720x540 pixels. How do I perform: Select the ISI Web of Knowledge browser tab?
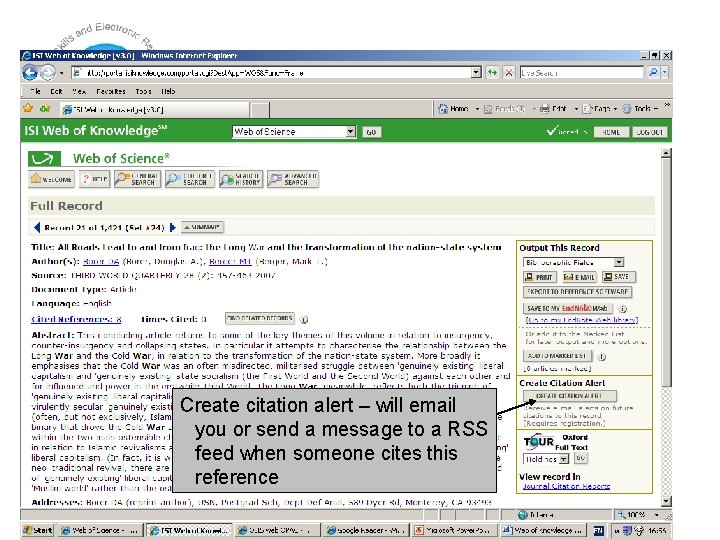[x=155, y=110]
